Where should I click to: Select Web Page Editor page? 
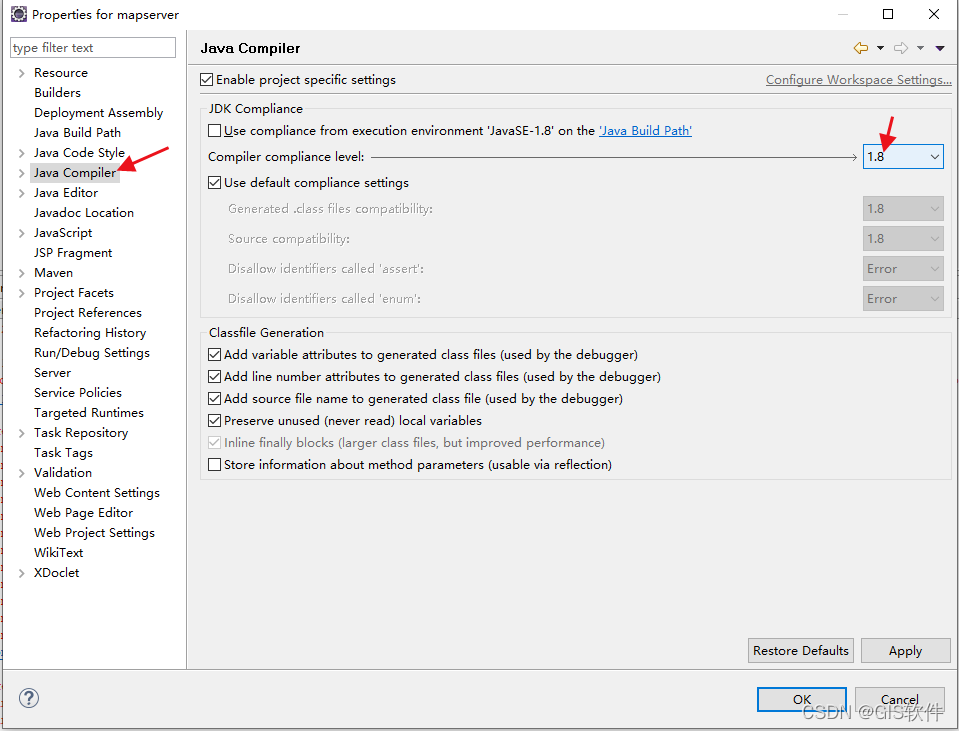83,513
